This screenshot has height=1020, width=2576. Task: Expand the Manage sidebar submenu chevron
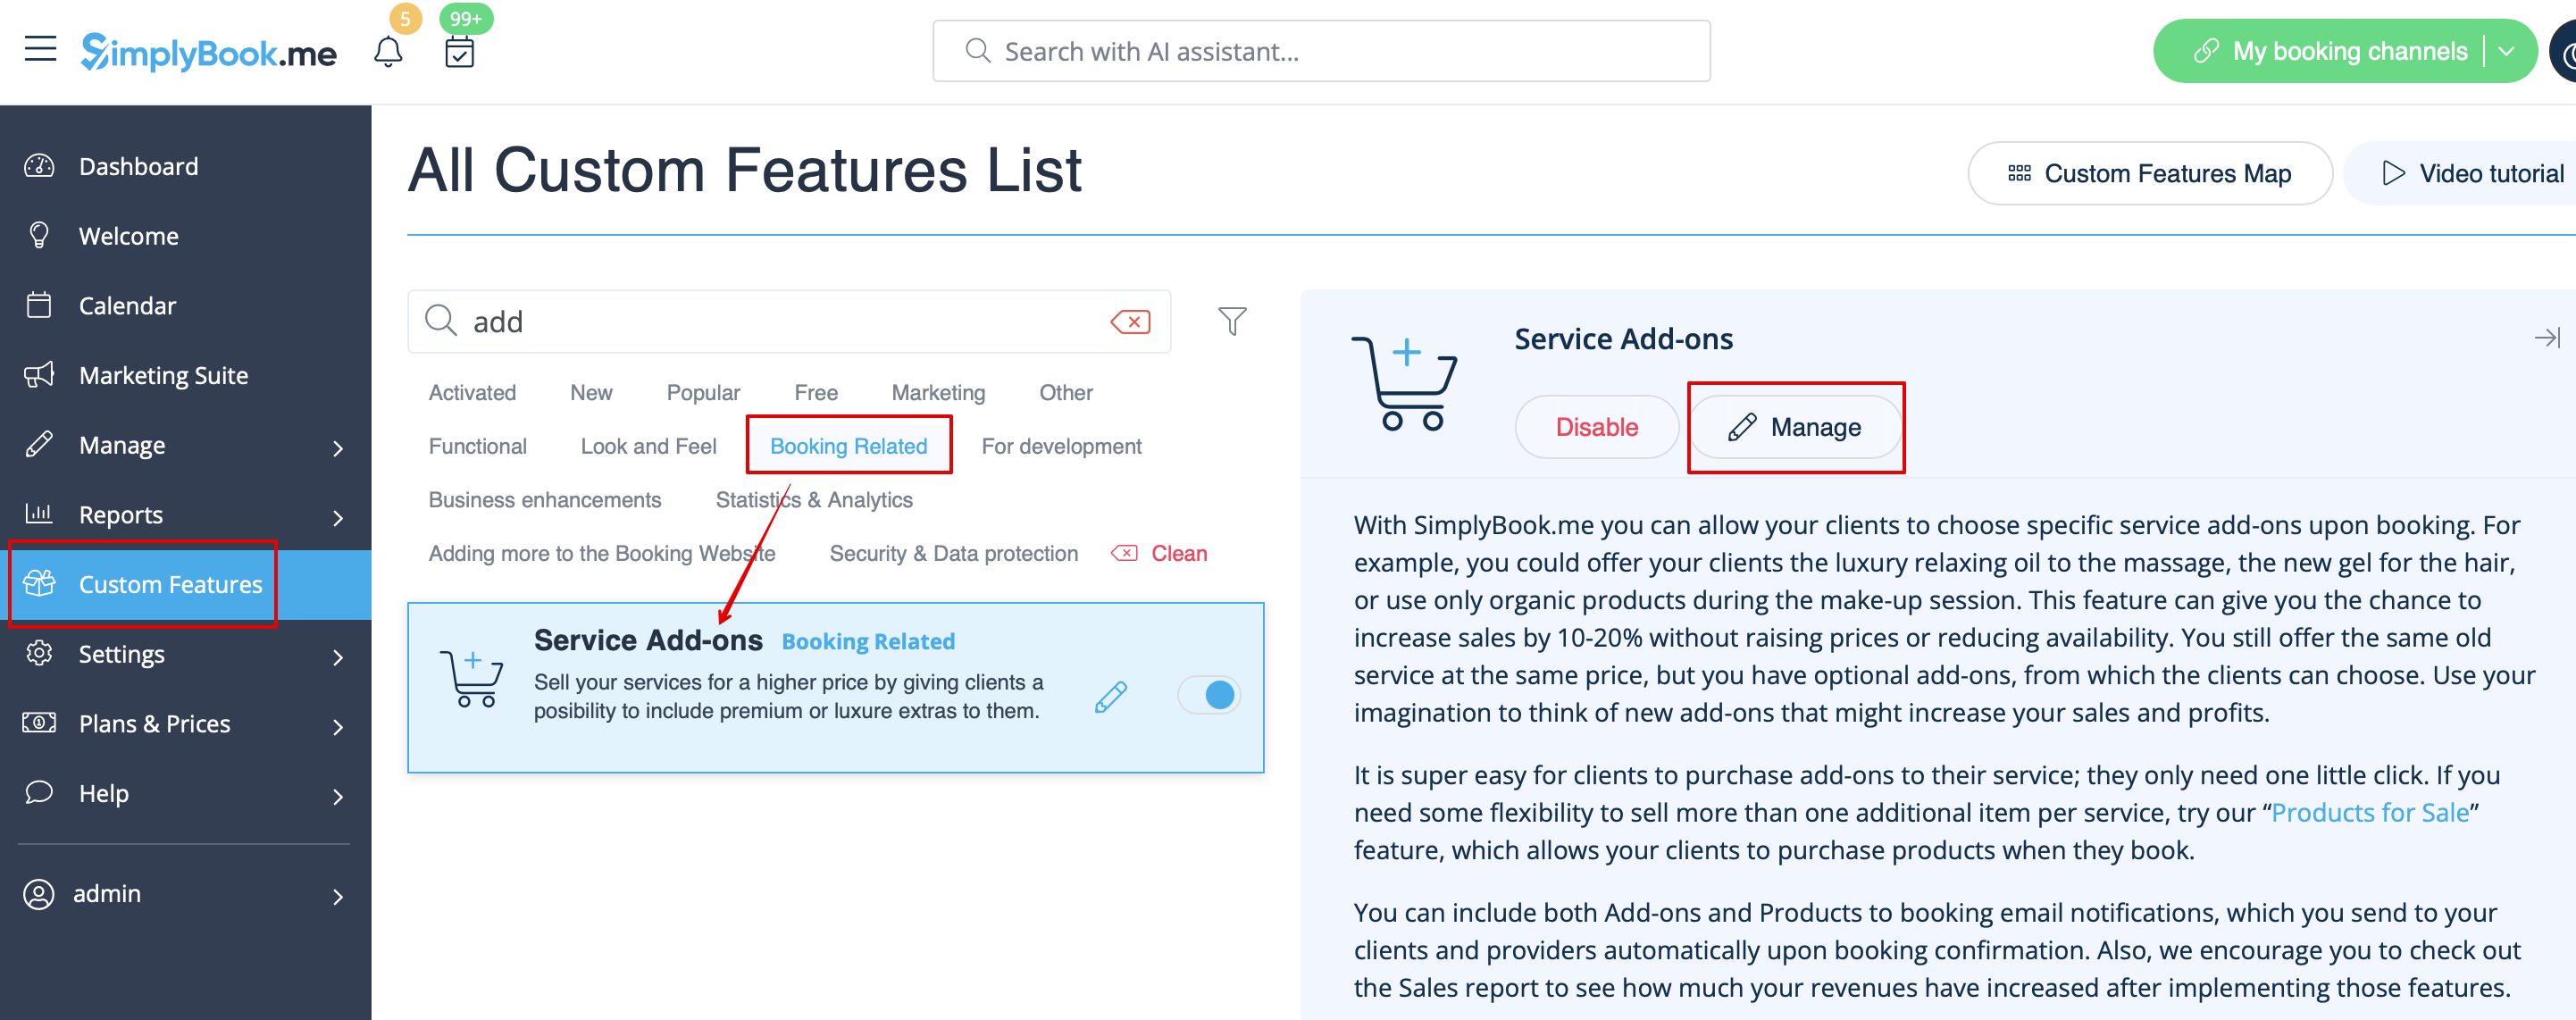(x=338, y=449)
